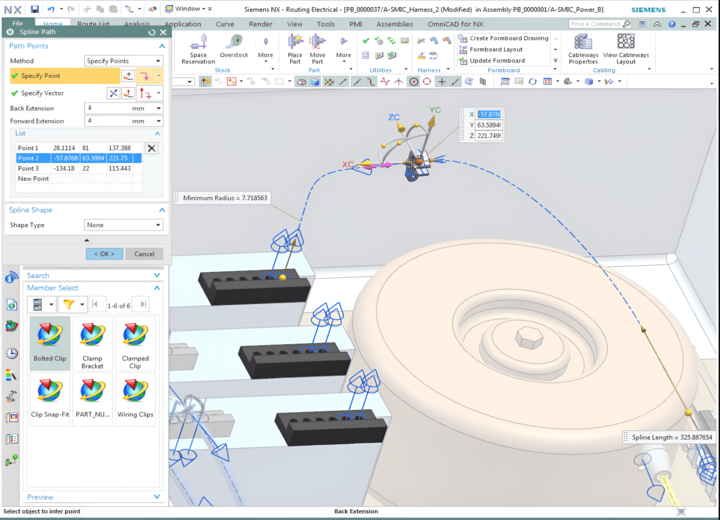This screenshot has width=720, height=520.
Task: Open the Method Specify Points dropdown
Action: click(x=124, y=61)
